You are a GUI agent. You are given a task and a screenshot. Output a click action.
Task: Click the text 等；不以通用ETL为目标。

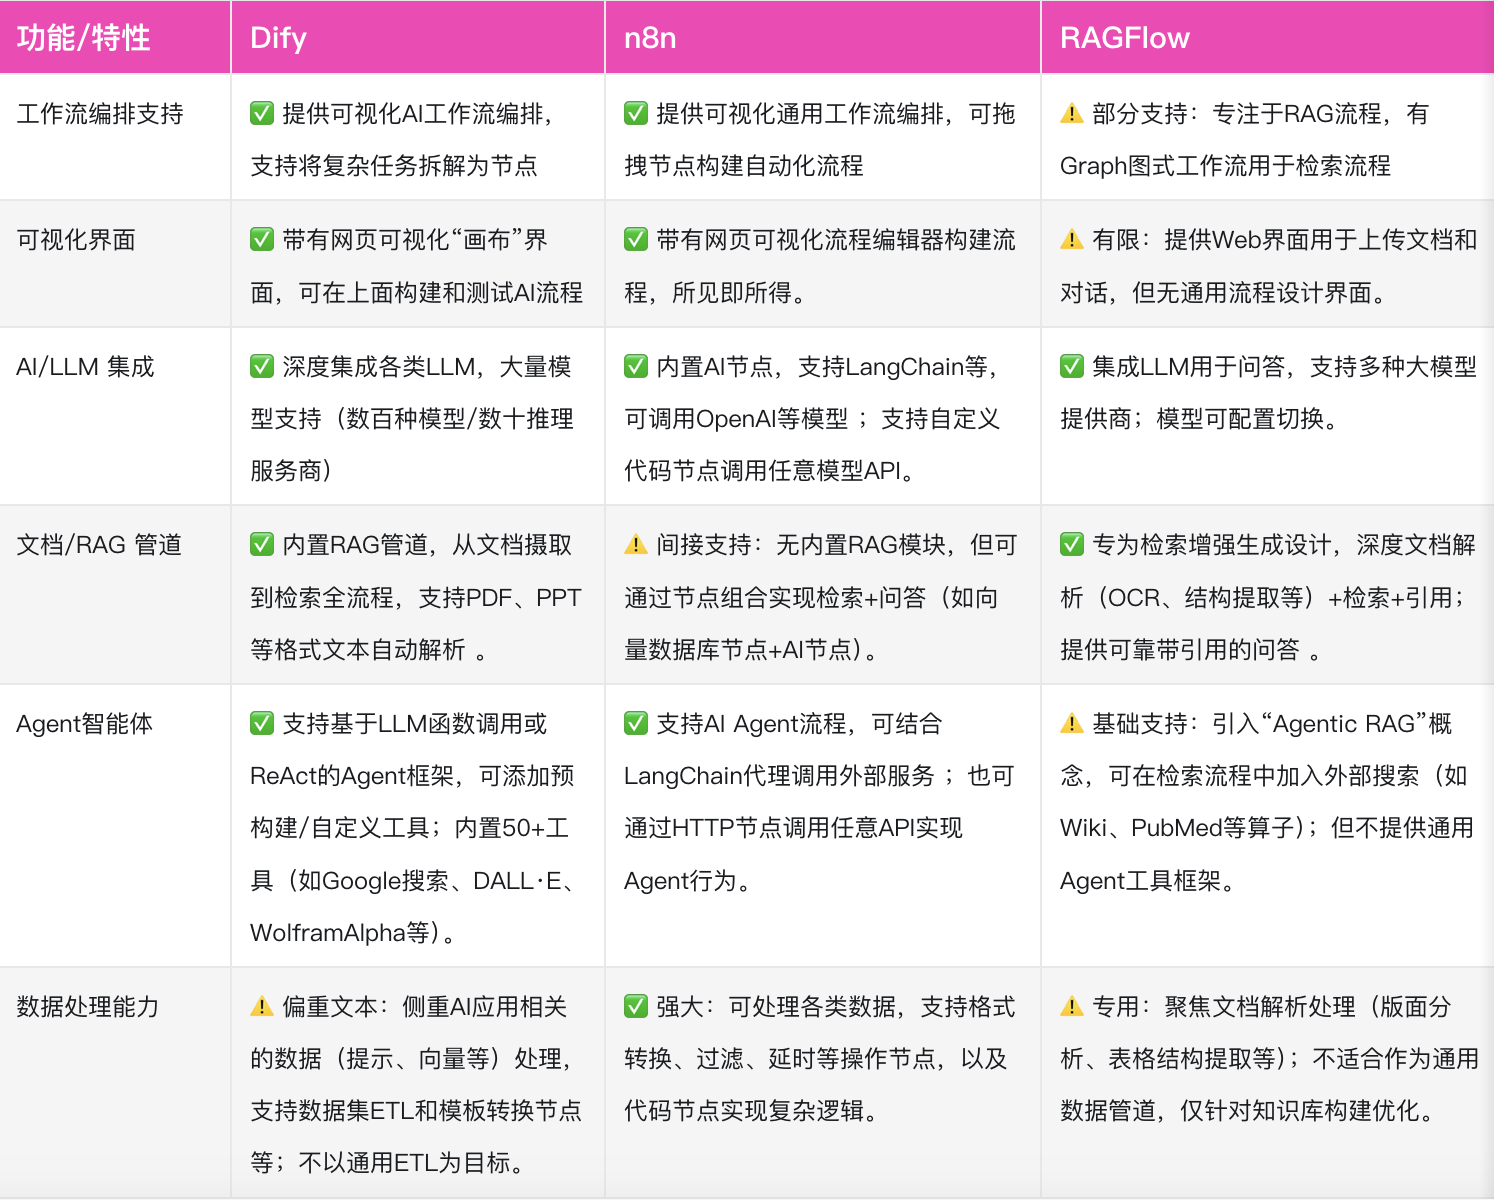tap(388, 1163)
